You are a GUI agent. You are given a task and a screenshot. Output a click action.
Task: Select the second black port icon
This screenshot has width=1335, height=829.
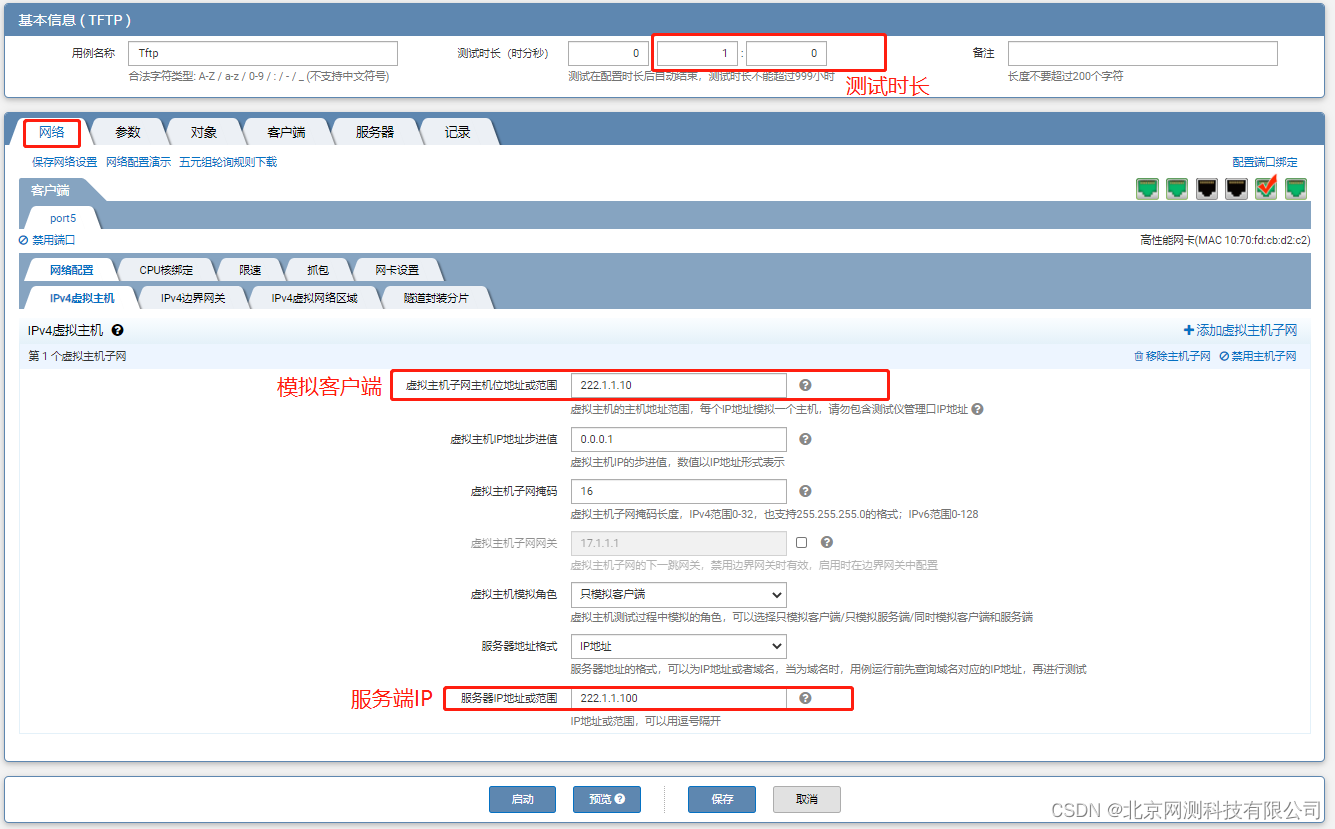pos(1237,188)
